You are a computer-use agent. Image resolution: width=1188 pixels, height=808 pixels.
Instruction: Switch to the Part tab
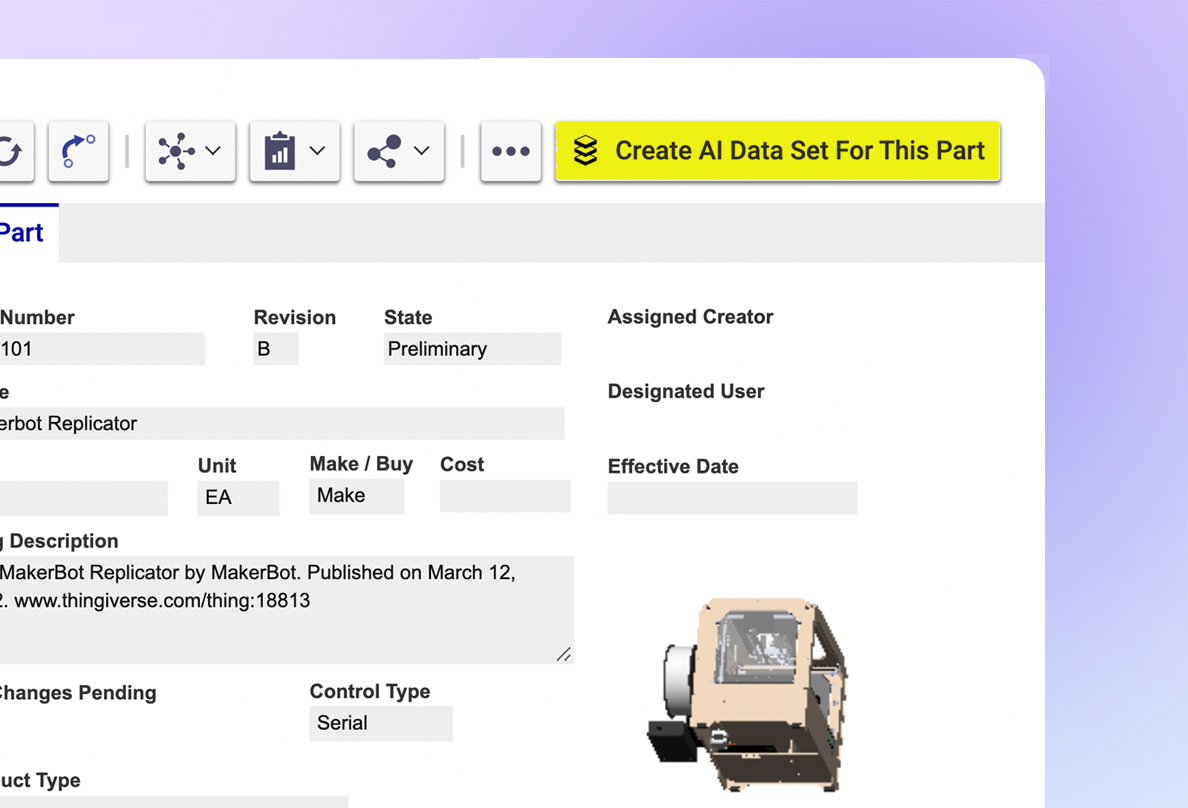(x=22, y=233)
